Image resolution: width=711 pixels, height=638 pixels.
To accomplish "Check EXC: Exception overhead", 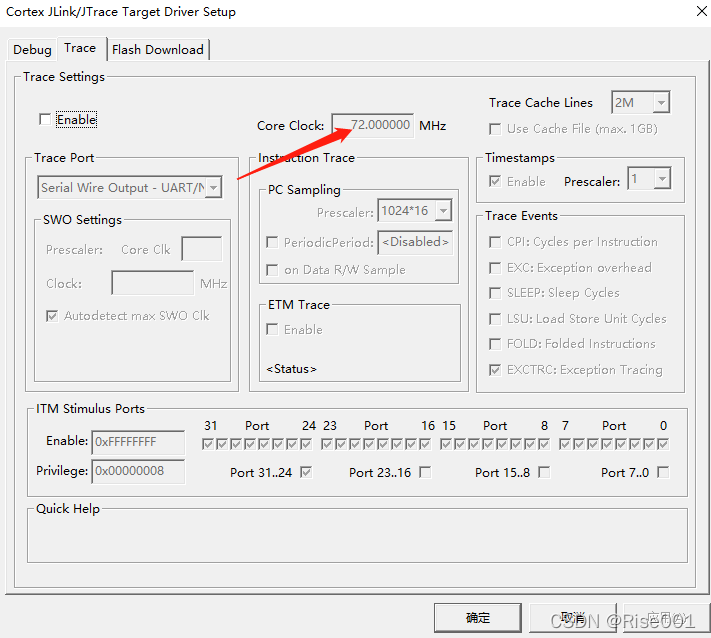I will pos(495,268).
